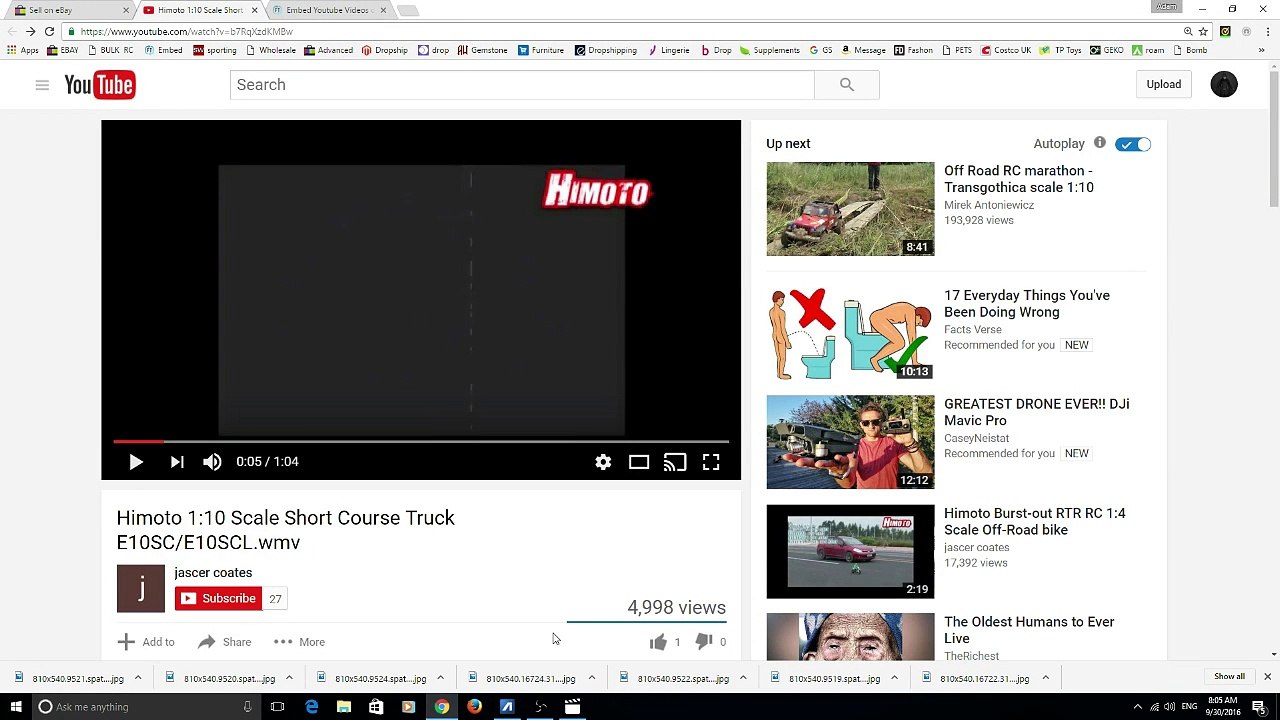Expand options for 810x540.9519 download
This screenshot has height=720, width=1280.
pyautogui.click(x=894, y=678)
